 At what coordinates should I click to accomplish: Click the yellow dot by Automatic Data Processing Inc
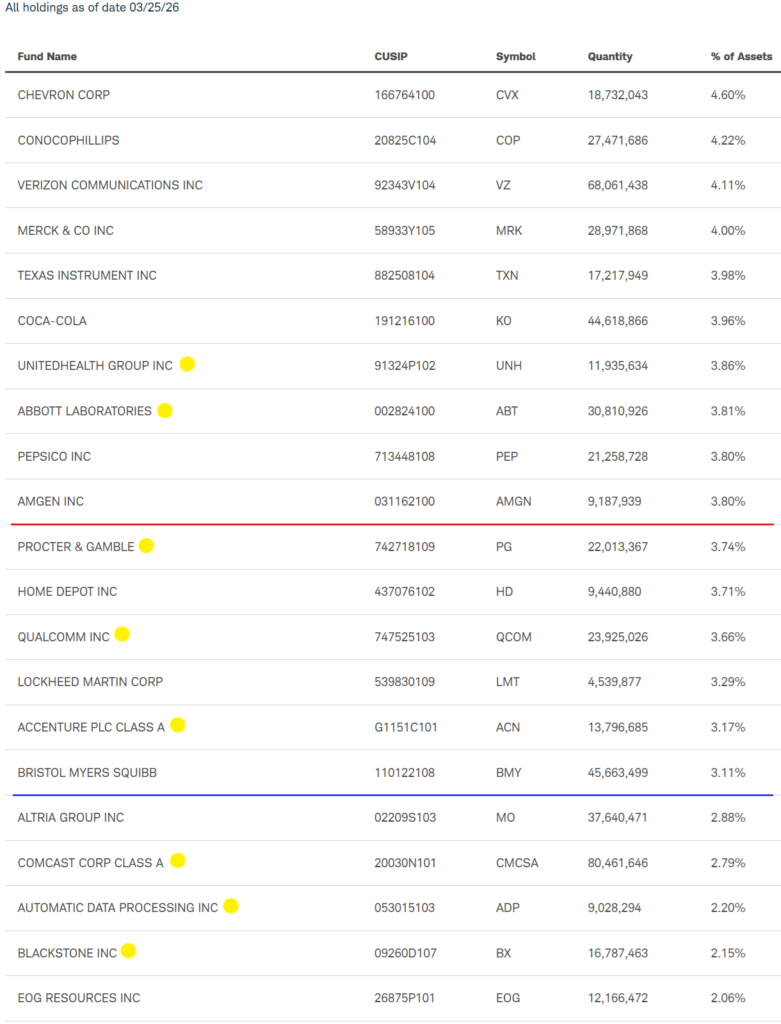tap(231, 906)
